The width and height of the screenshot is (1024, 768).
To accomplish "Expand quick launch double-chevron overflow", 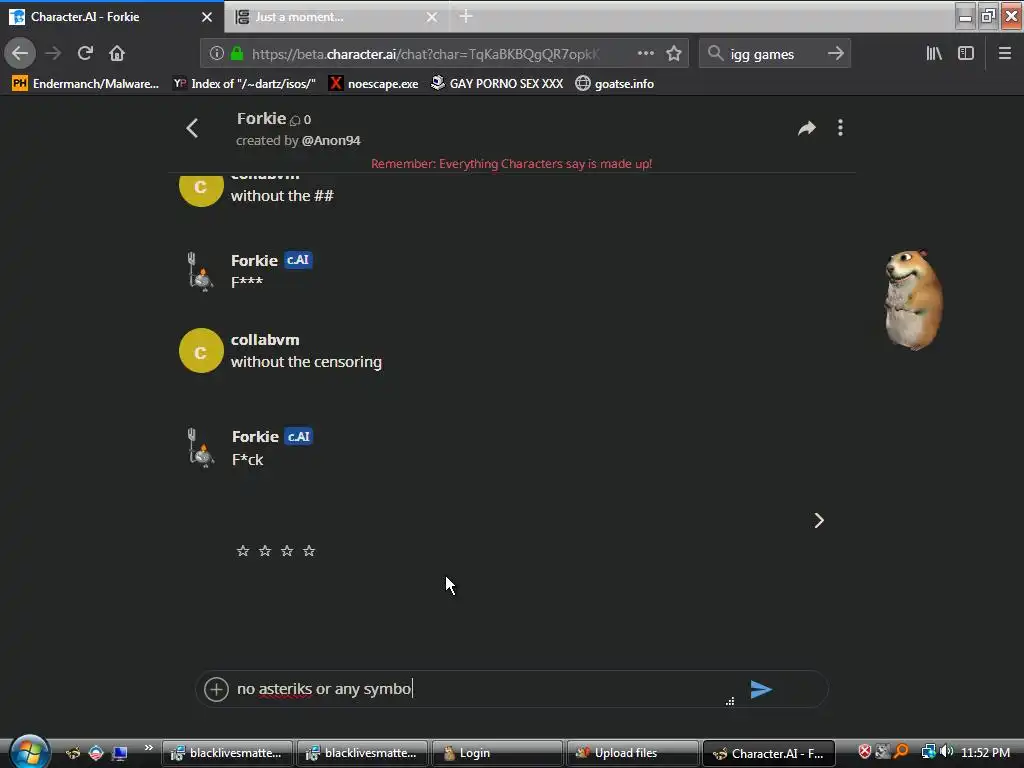I will [x=149, y=748].
